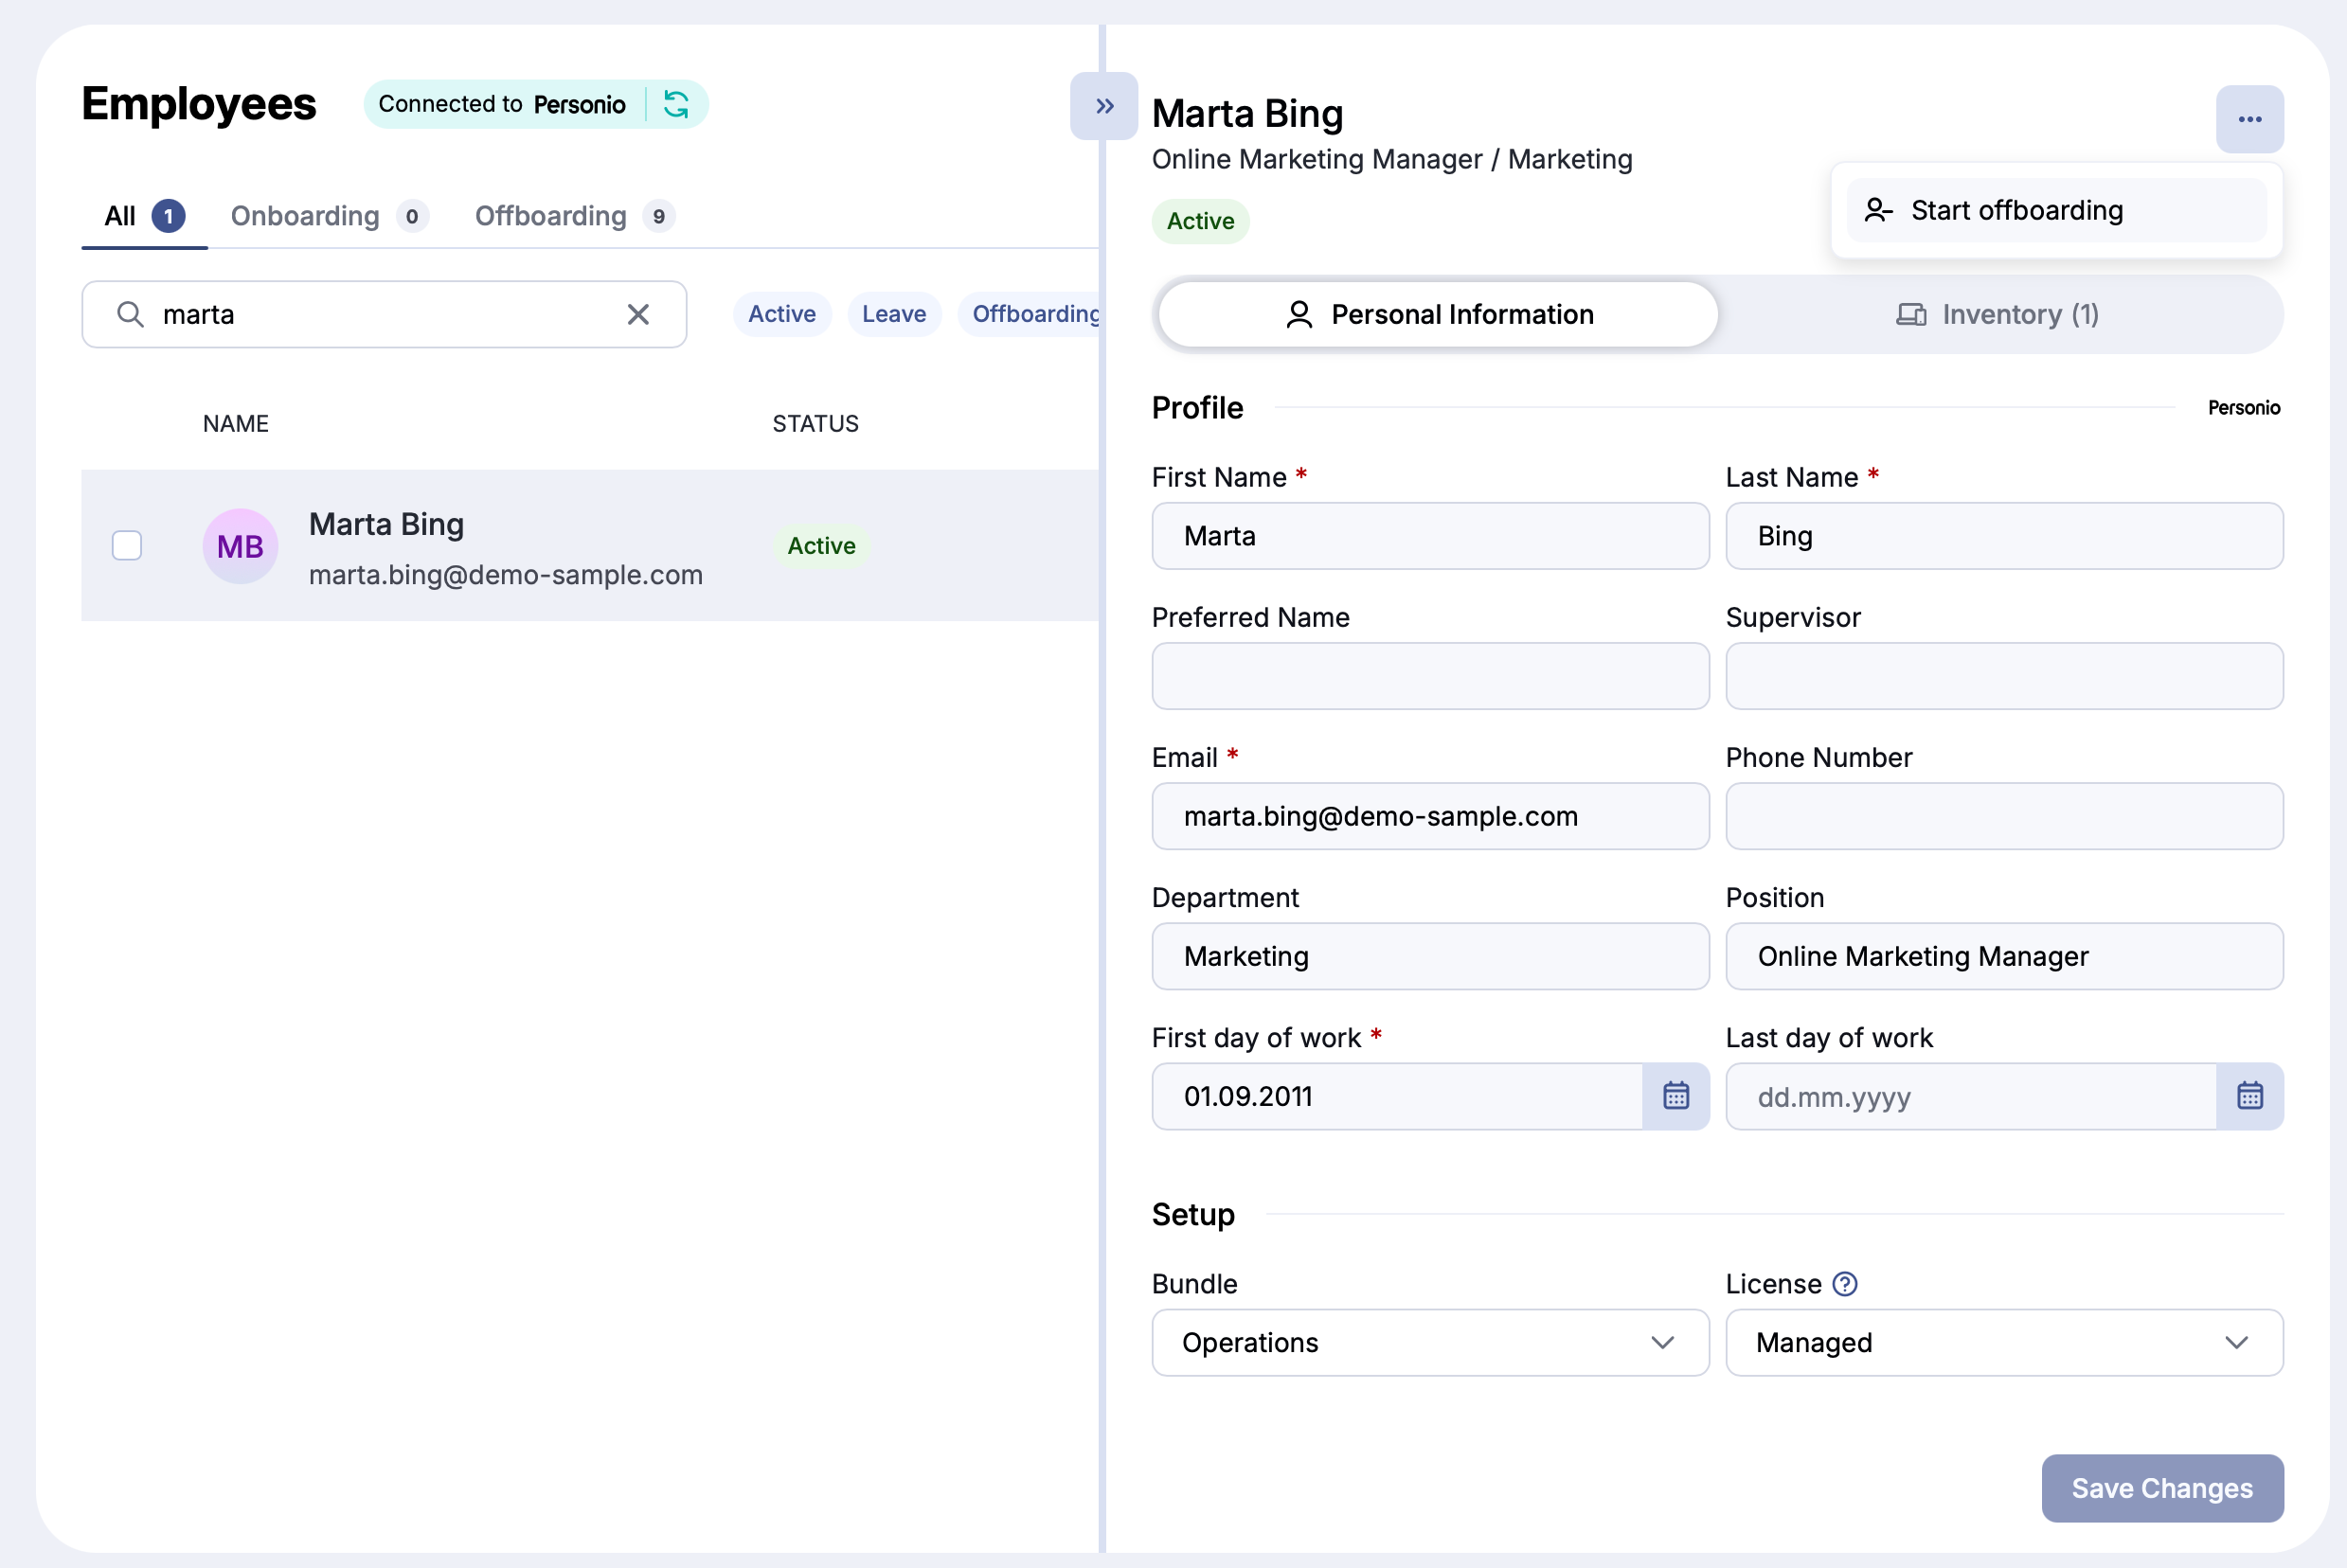Click the search magnifier icon
The width and height of the screenshot is (2347, 1568).
(130, 314)
